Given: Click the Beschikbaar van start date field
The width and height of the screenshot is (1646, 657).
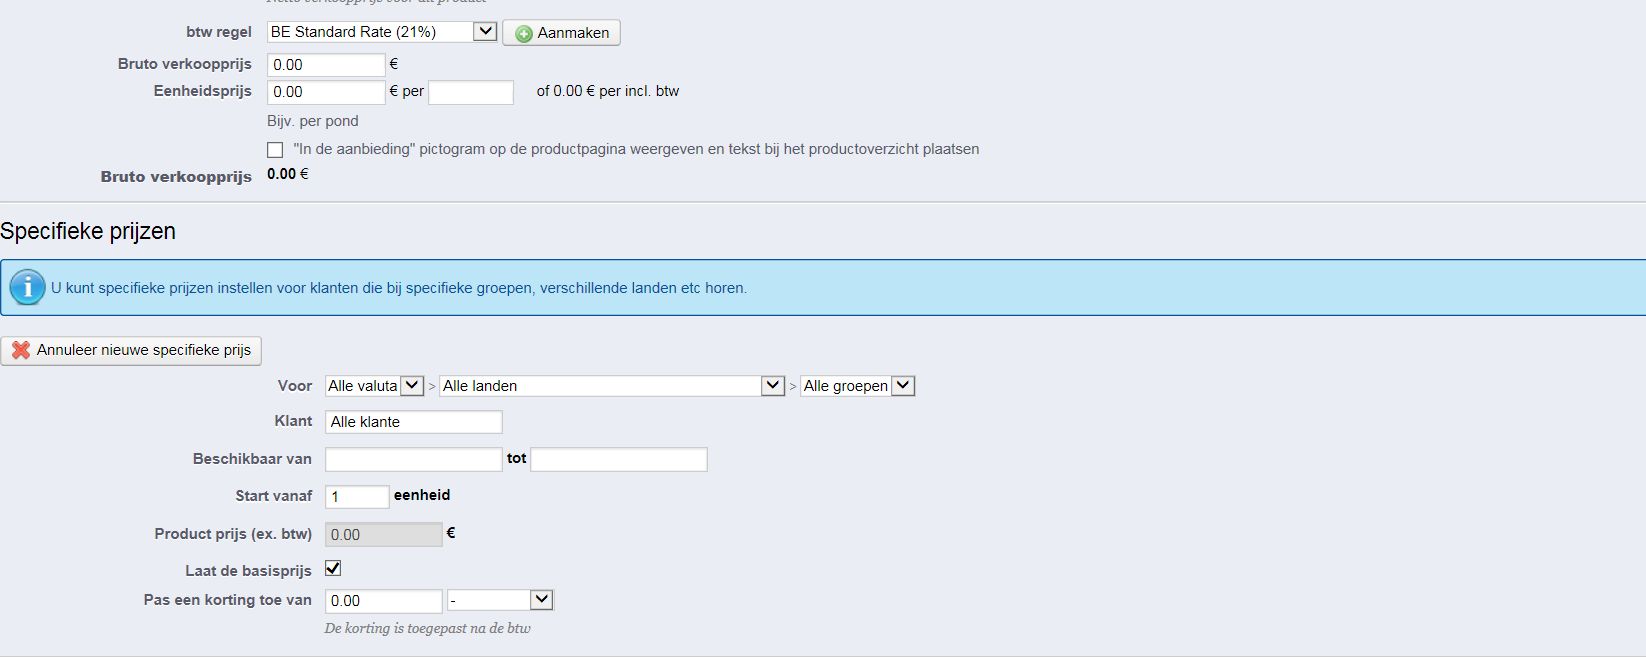Looking at the screenshot, I should click(413, 460).
